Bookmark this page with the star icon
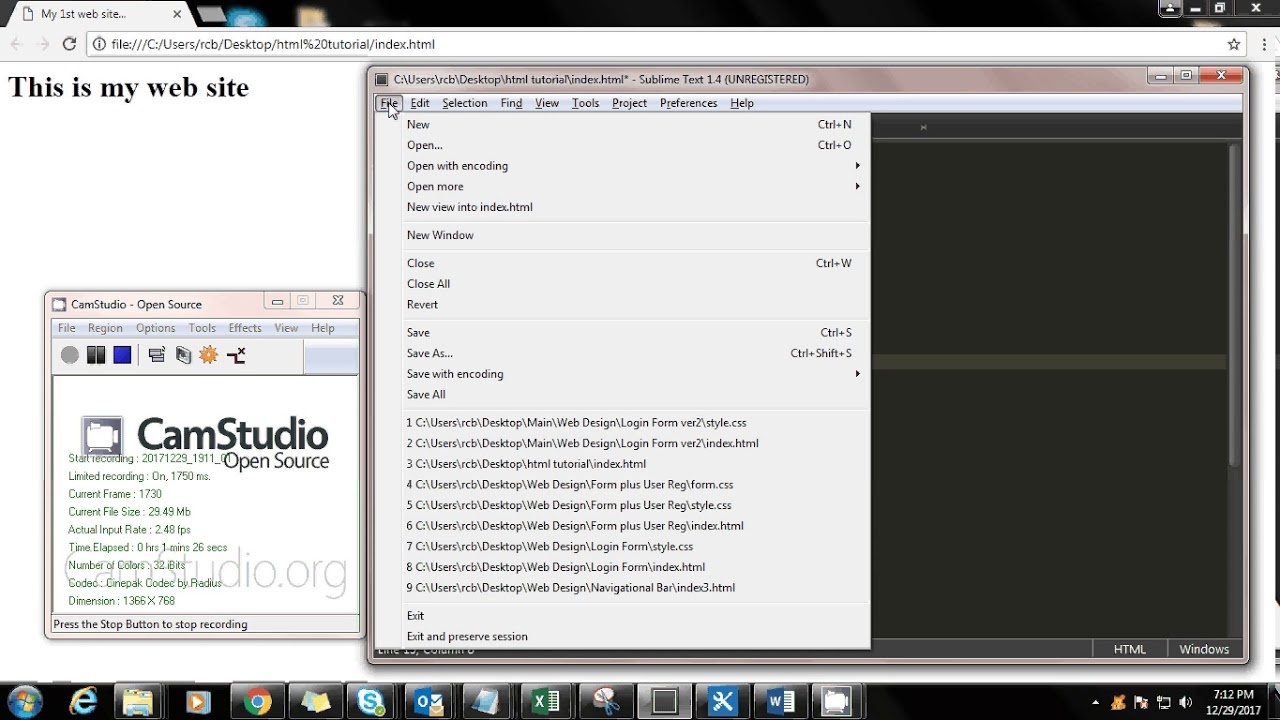This screenshot has height=720, width=1280. pos(1234,44)
